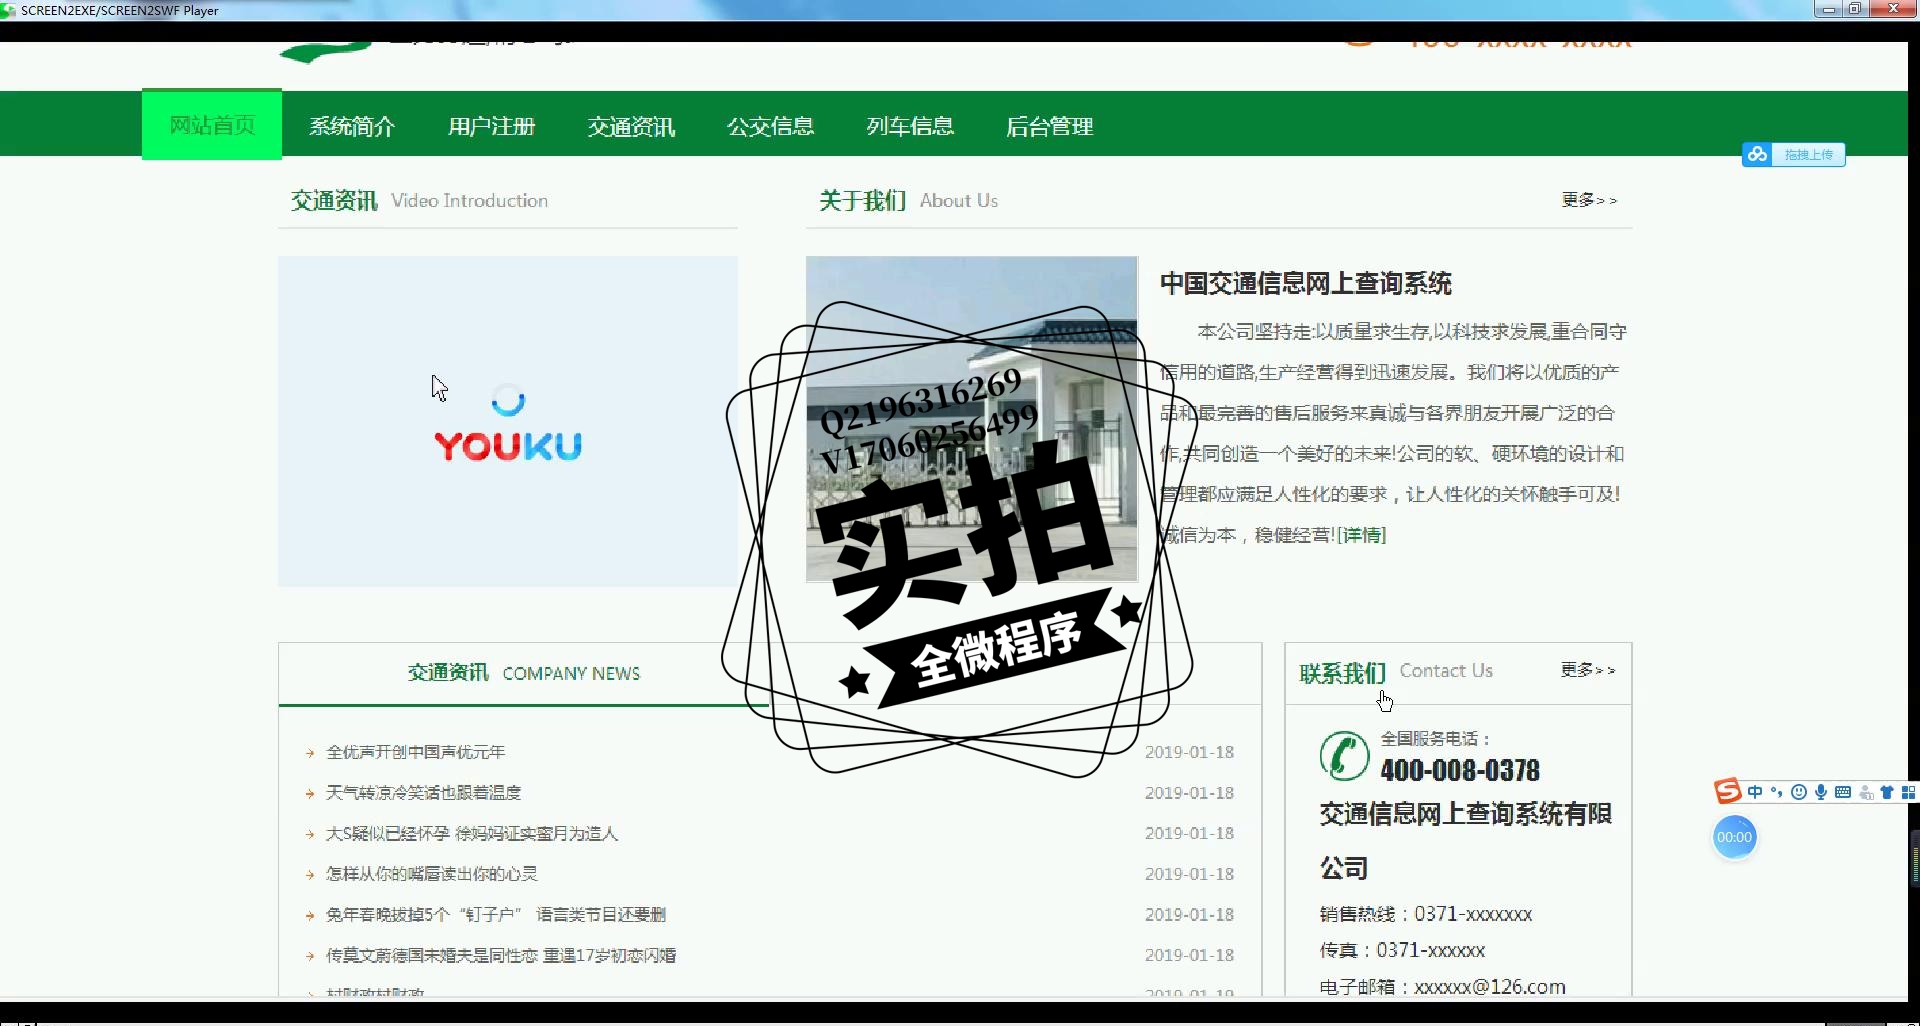Click 交通资讯 Video Introduction heading
The width and height of the screenshot is (1920, 1026).
pos(419,200)
